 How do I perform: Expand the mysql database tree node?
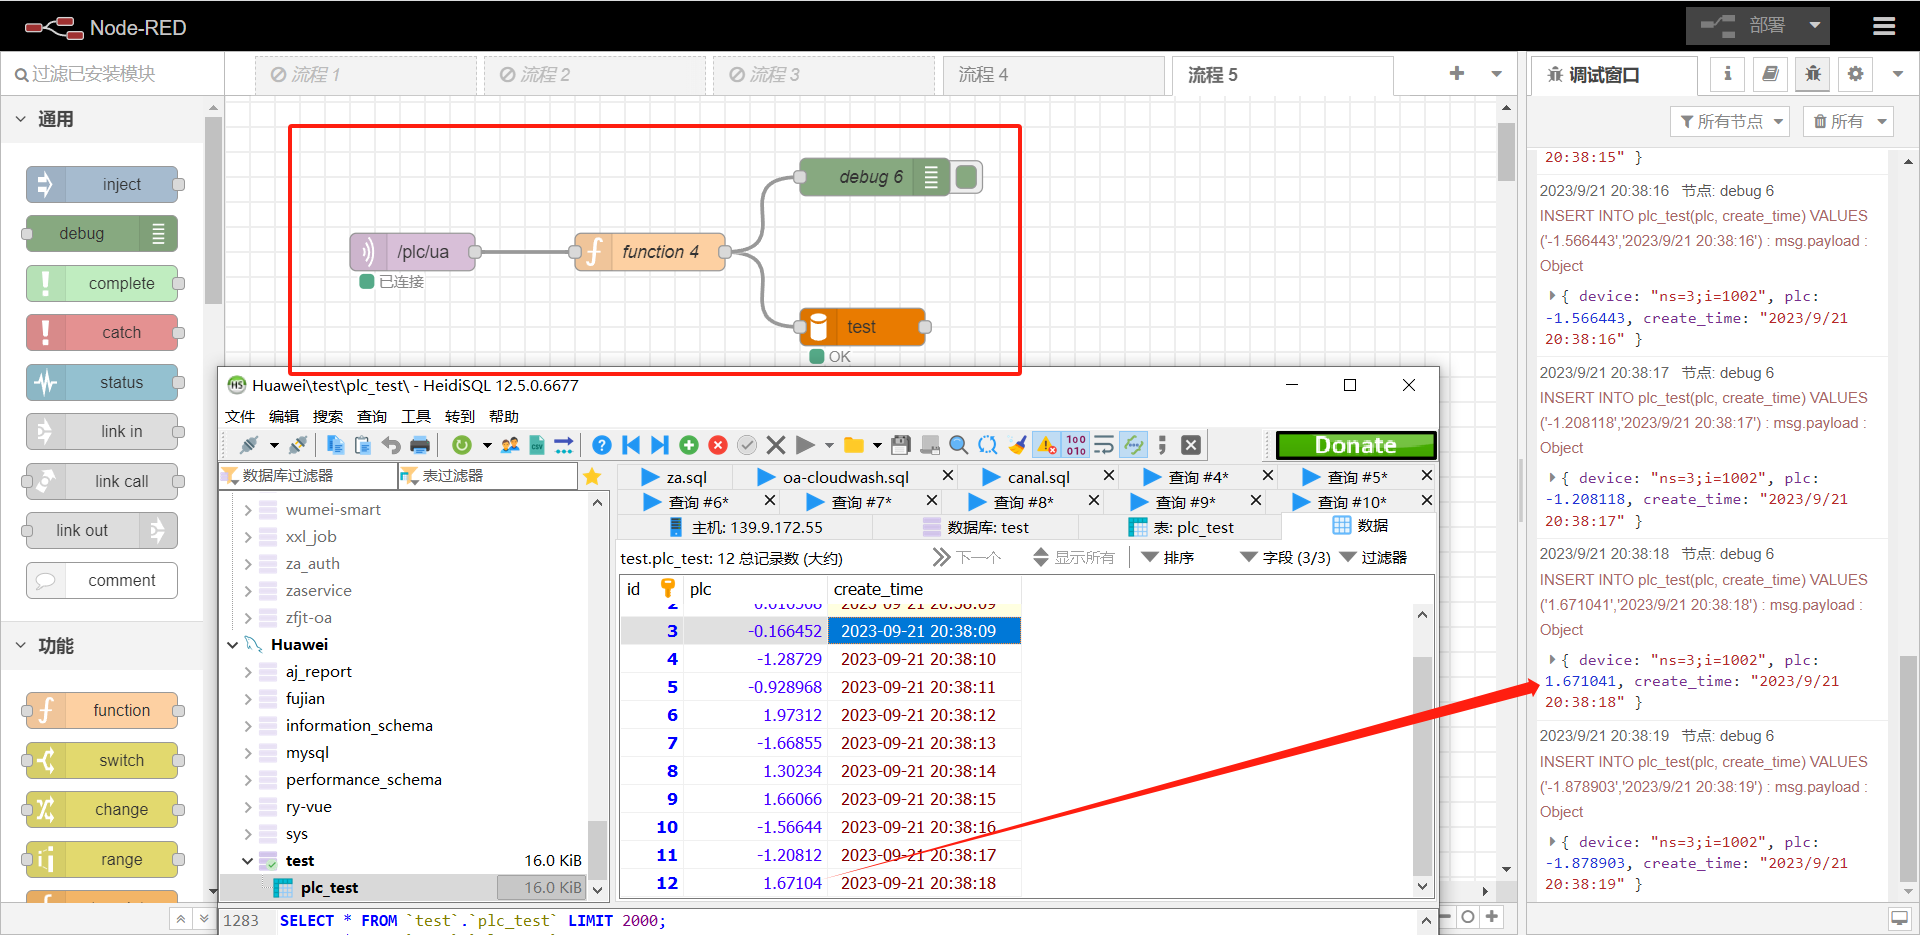[248, 753]
